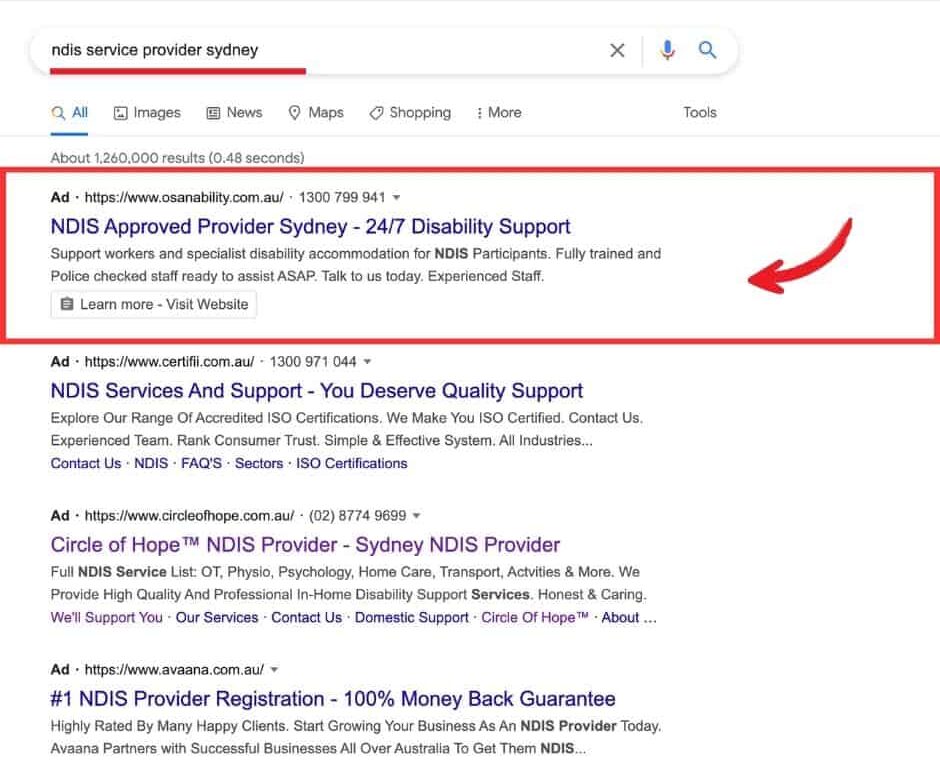Open the Images results tab
The width and height of the screenshot is (940, 782).
(147, 113)
